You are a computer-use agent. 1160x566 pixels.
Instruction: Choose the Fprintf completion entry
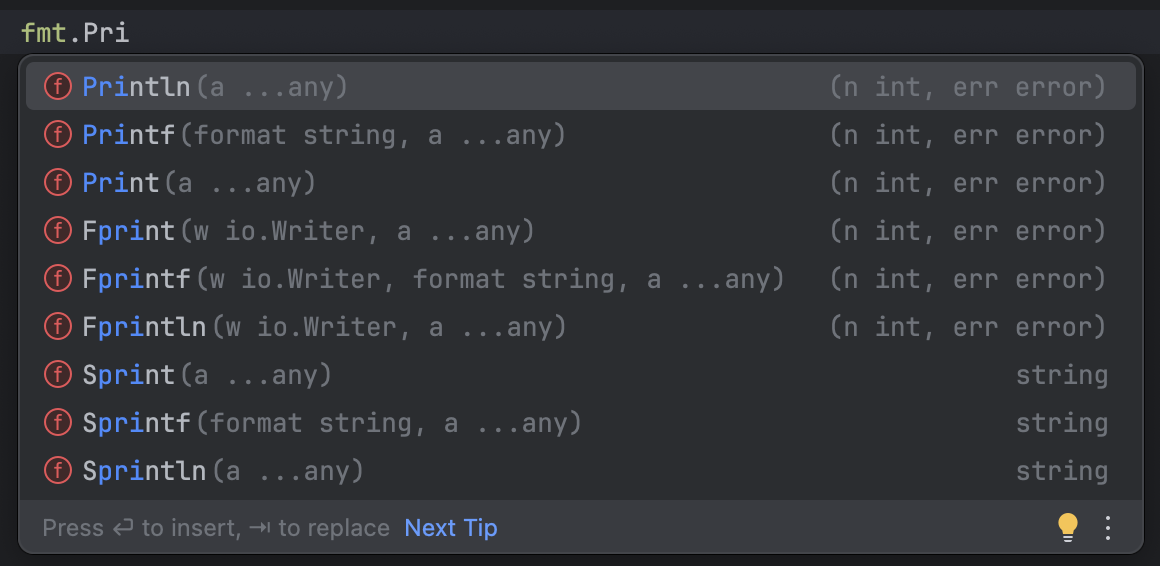581,279
